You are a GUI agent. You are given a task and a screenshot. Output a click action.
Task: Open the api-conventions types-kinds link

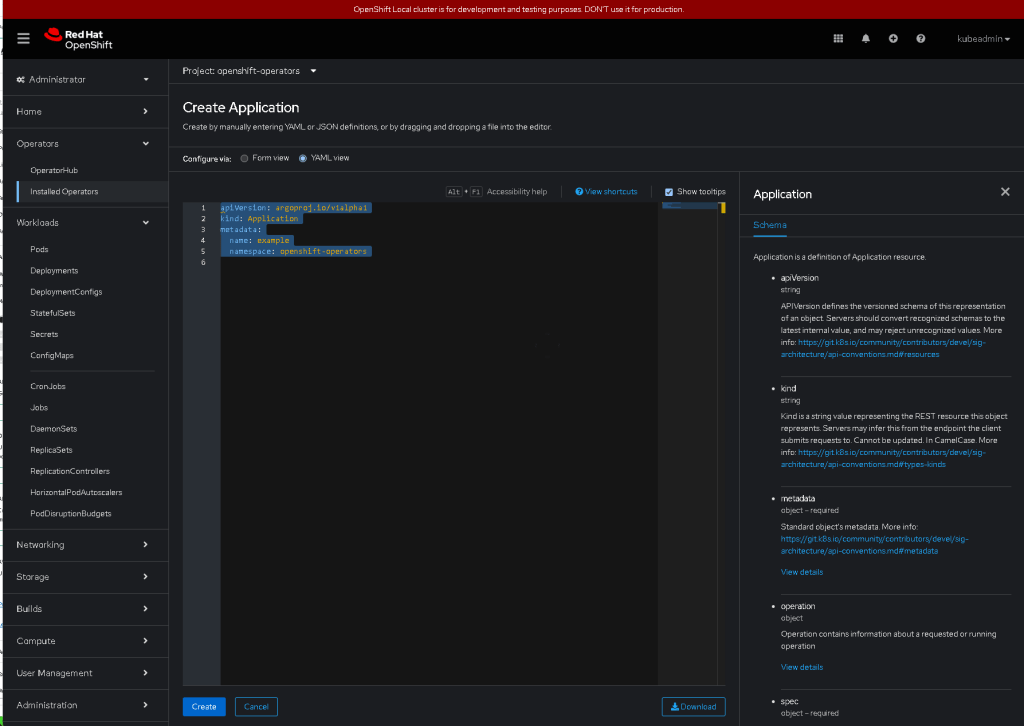883,458
